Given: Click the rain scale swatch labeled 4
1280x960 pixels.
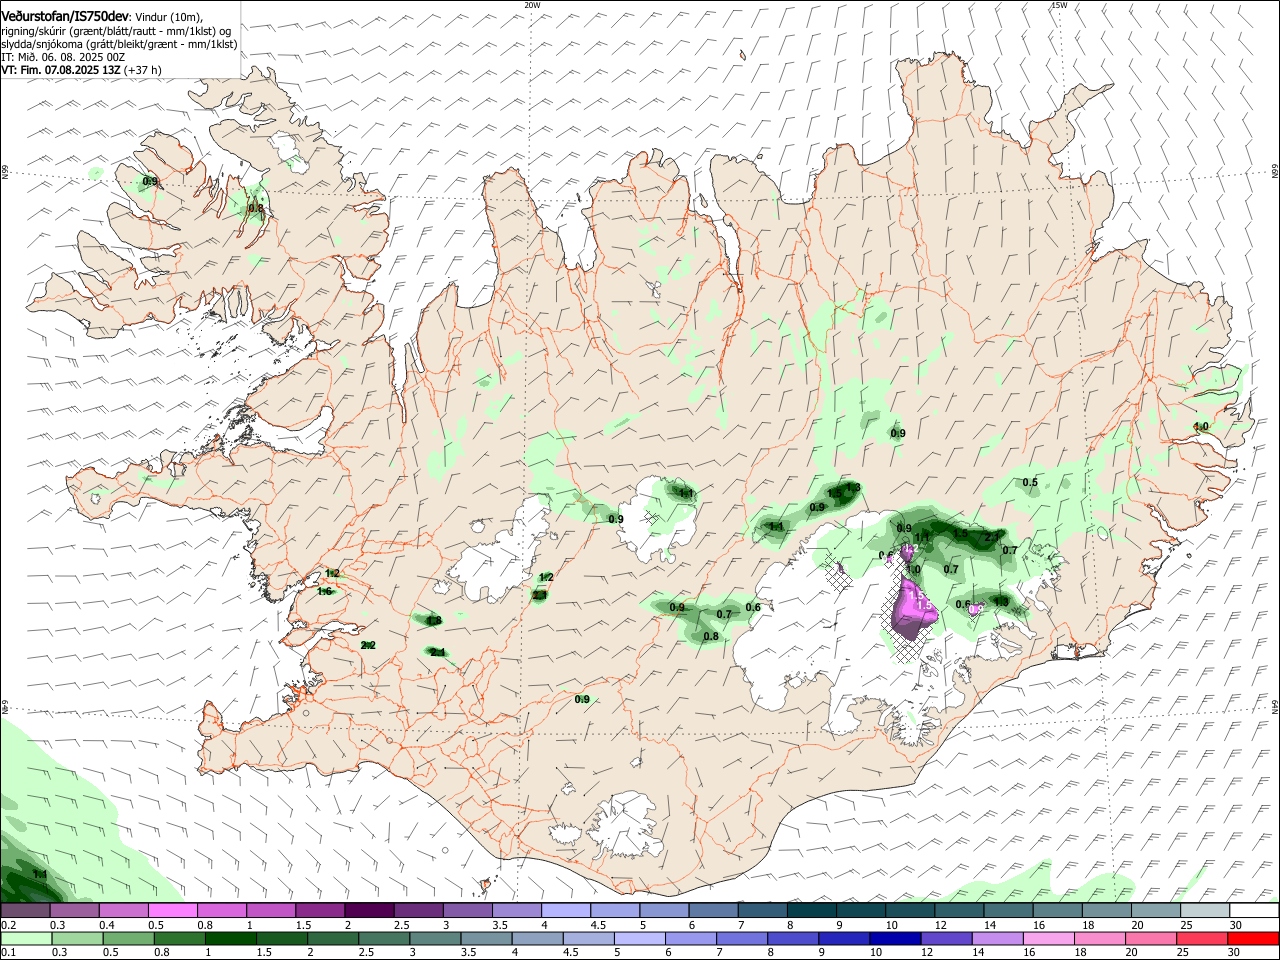Looking at the screenshot, I should [x=537, y=939].
